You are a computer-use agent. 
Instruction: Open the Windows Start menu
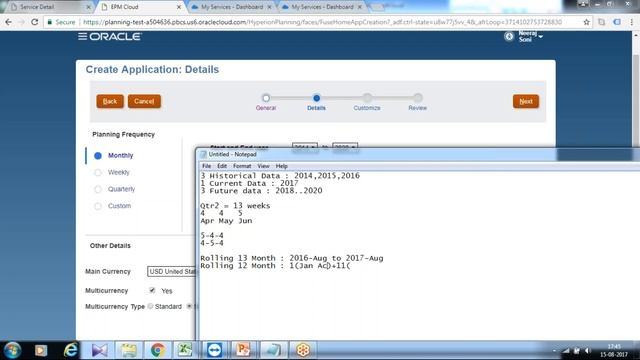(13, 350)
